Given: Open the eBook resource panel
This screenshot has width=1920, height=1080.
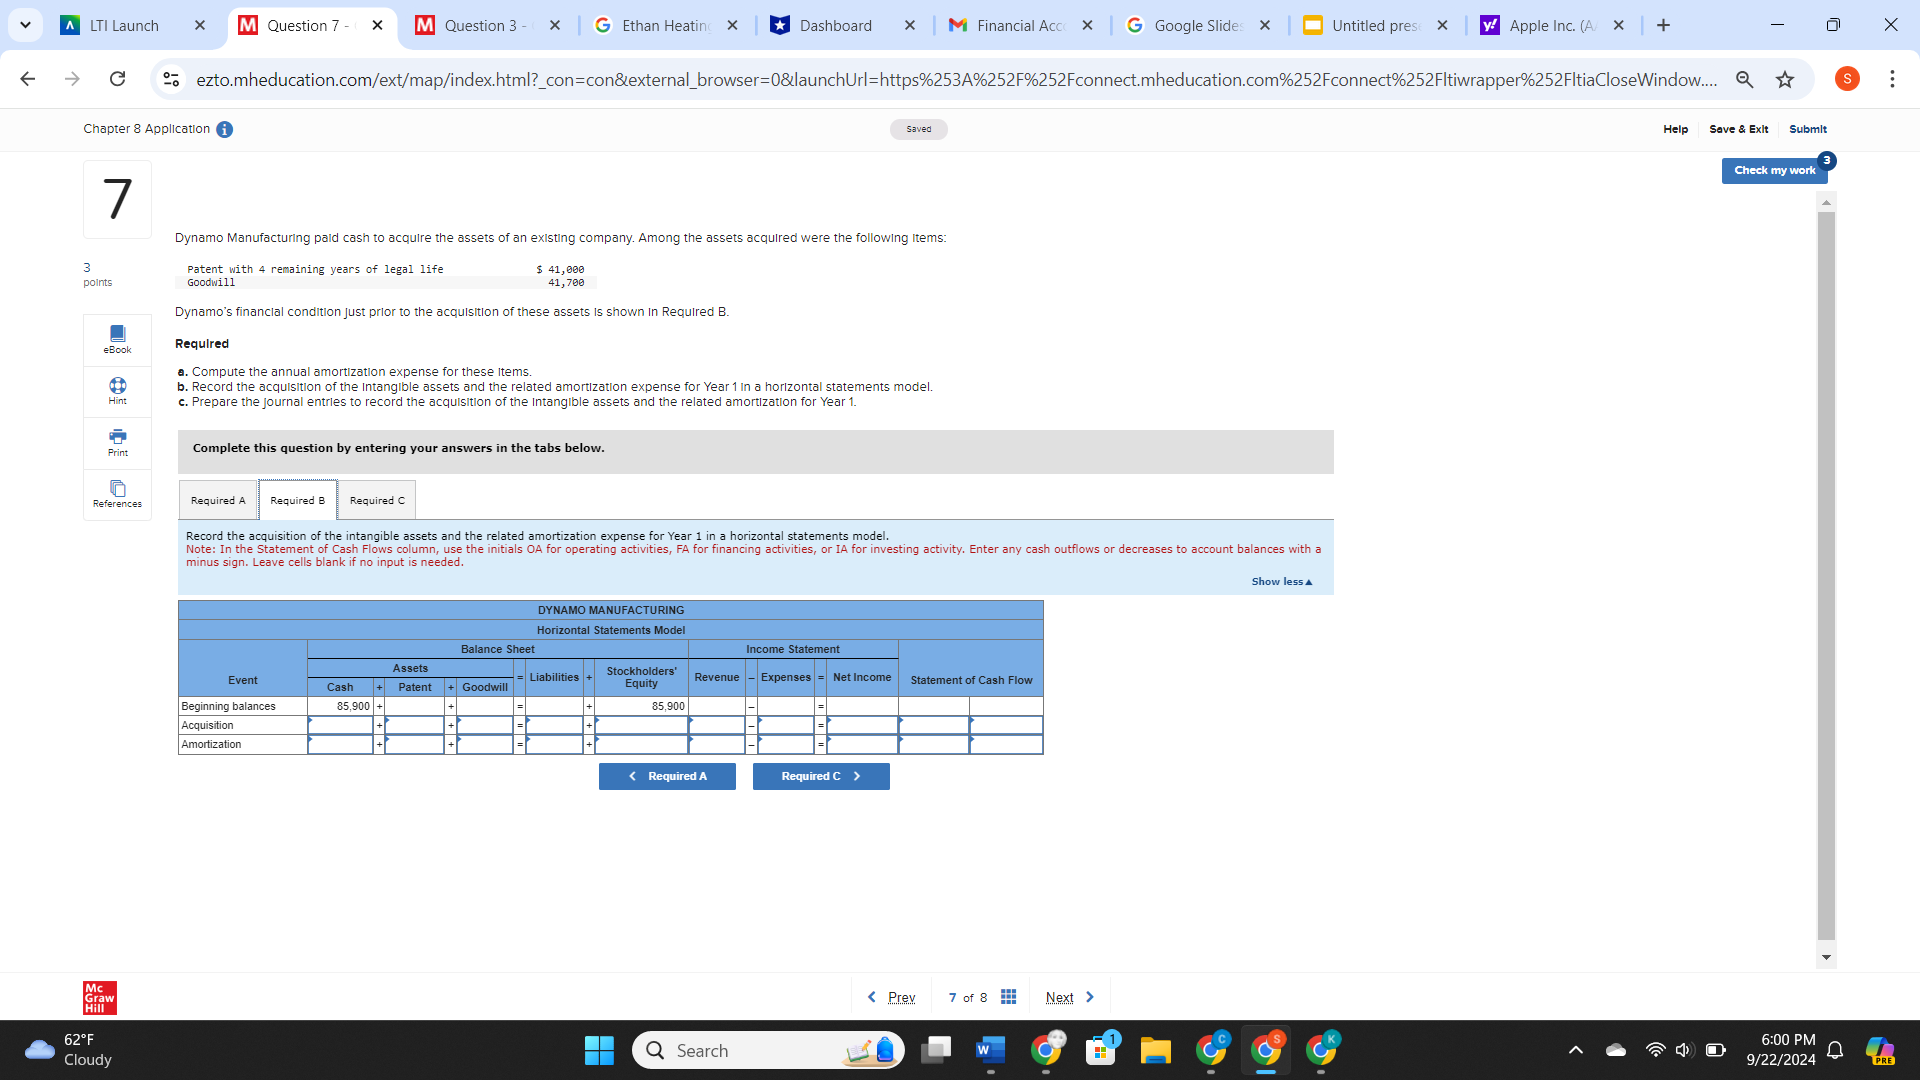Looking at the screenshot, I should [117, 340].
